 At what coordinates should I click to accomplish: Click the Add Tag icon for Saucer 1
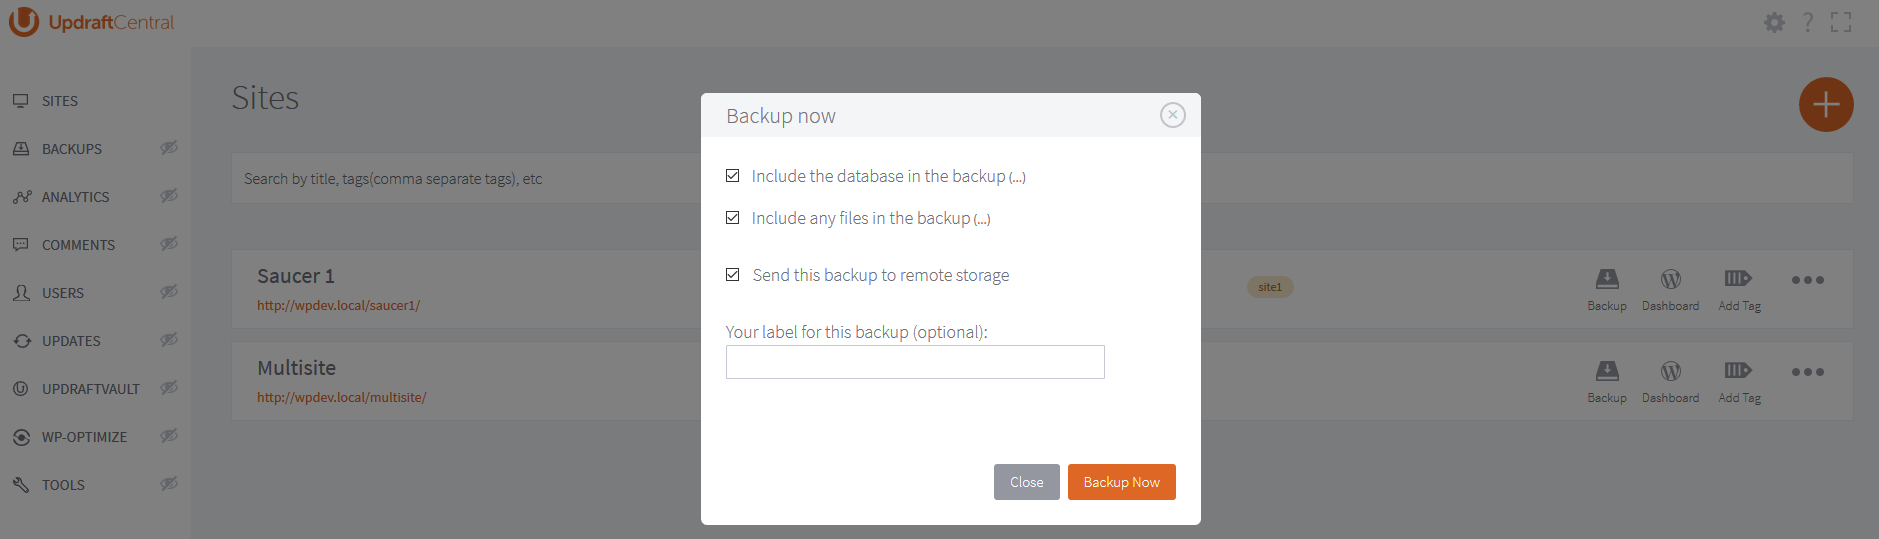click(x=1738, y=279)
